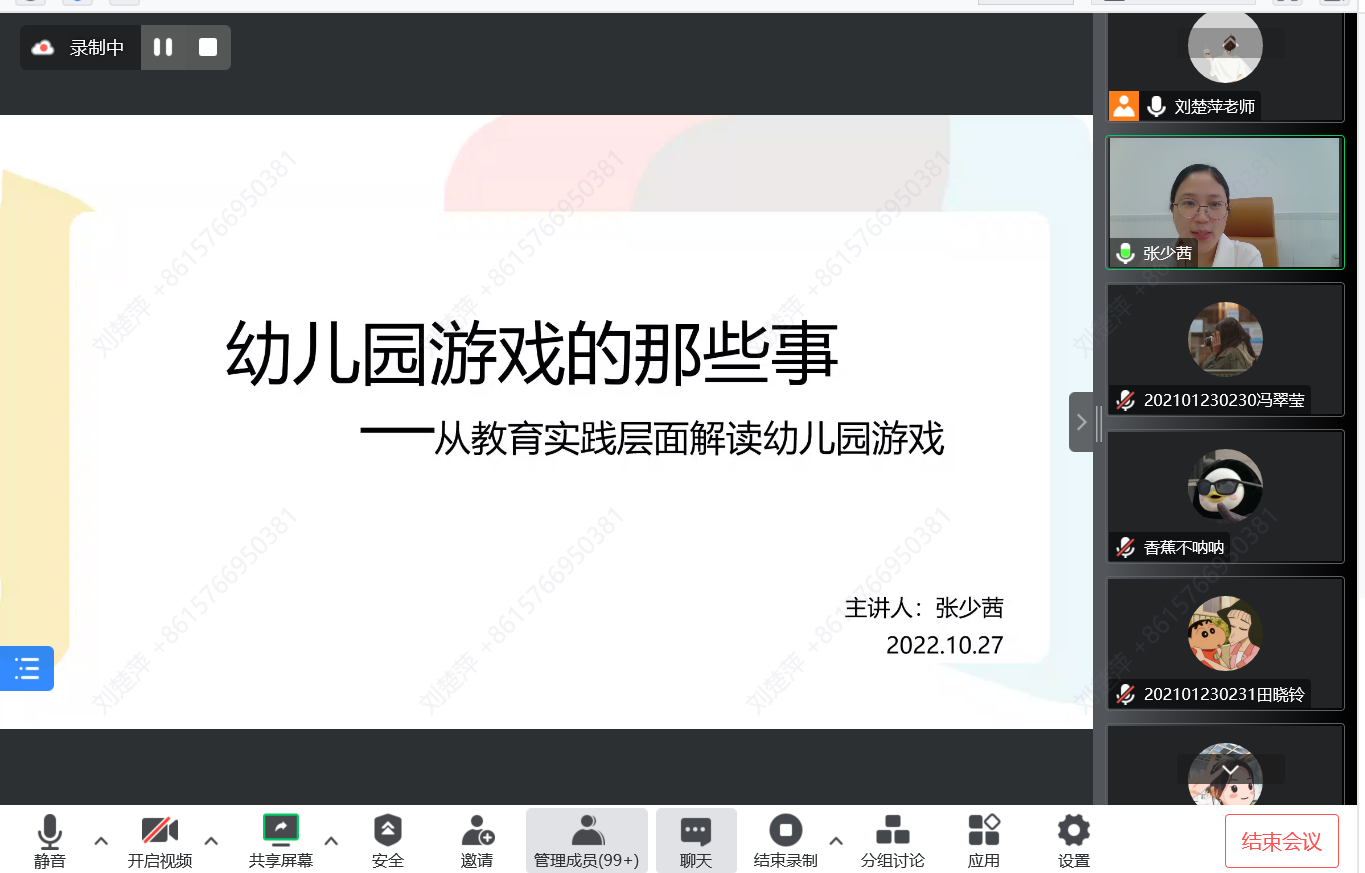Collapse the participant video sidebar
The image size is (1365, 873).
(x=1081, y=422)
